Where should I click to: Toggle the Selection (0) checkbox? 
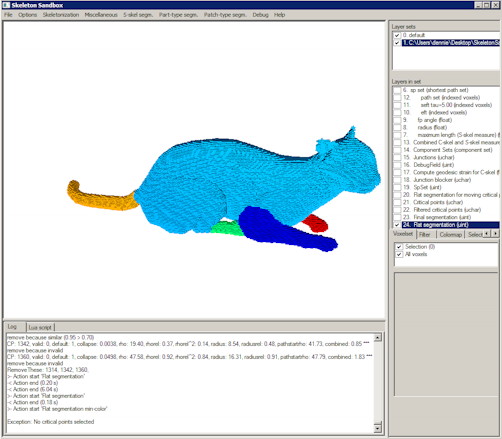coord(399,247)
